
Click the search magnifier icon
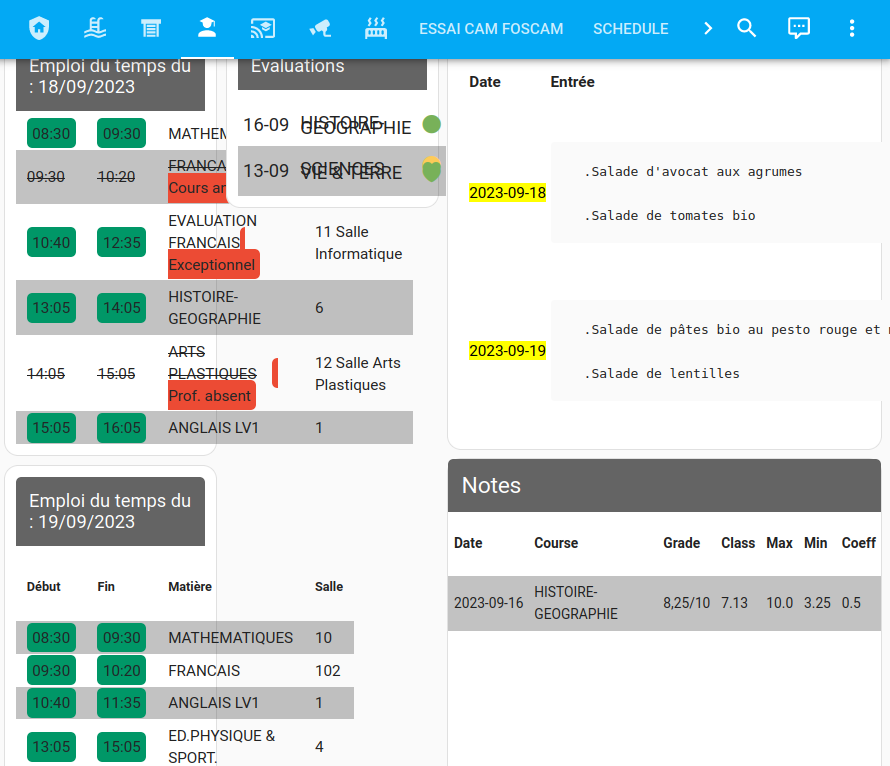(747, 28)
